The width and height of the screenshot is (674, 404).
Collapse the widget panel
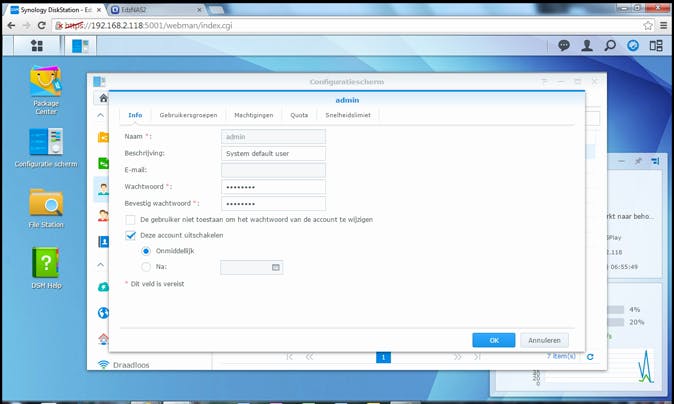(655, 161)
